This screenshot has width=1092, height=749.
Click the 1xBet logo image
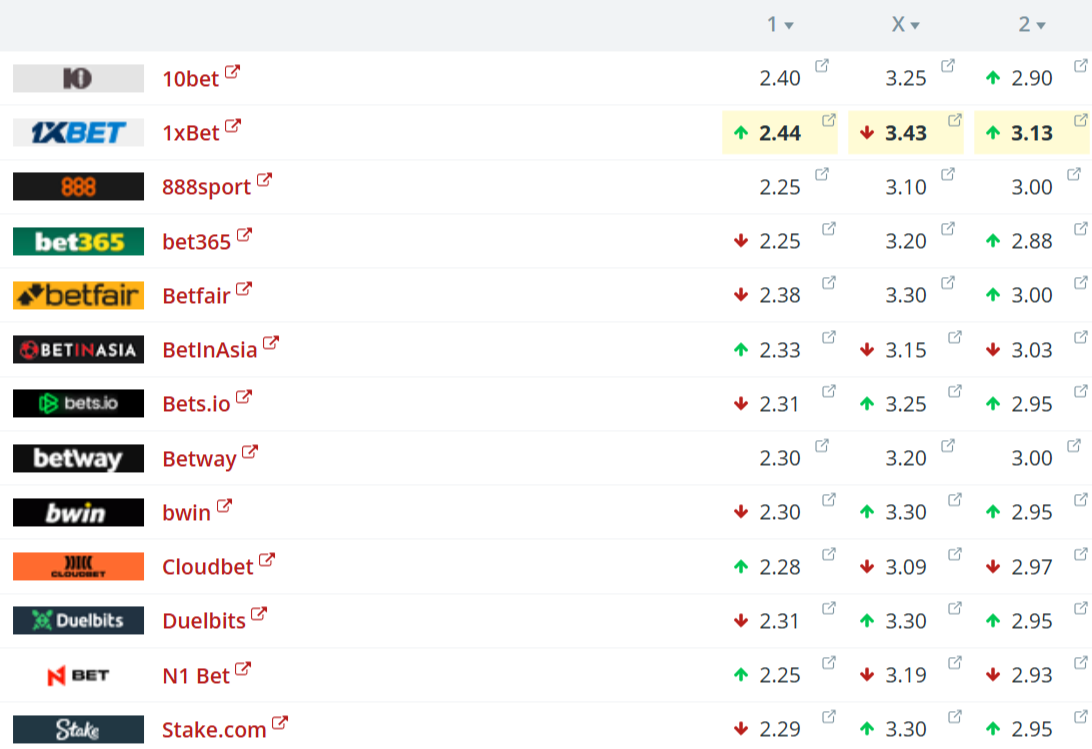78,132
